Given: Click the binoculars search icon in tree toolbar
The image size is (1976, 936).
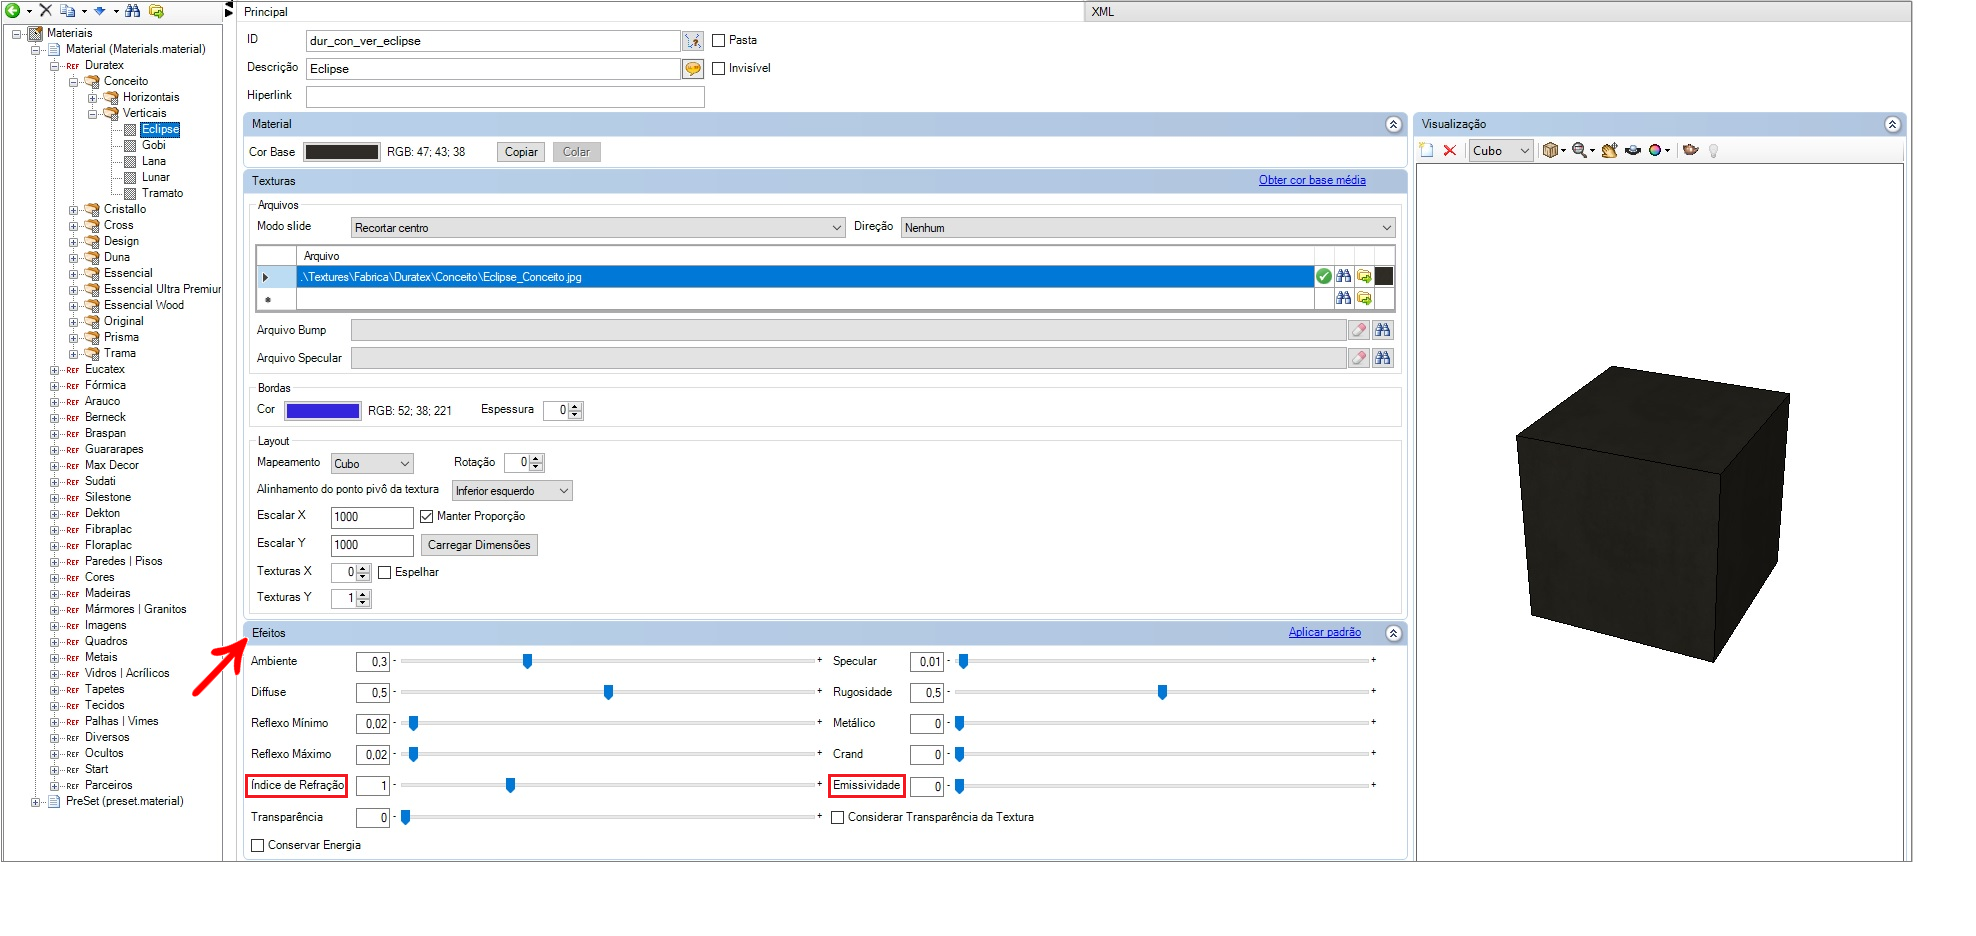Looking at the screenshot, I should 132,11.
